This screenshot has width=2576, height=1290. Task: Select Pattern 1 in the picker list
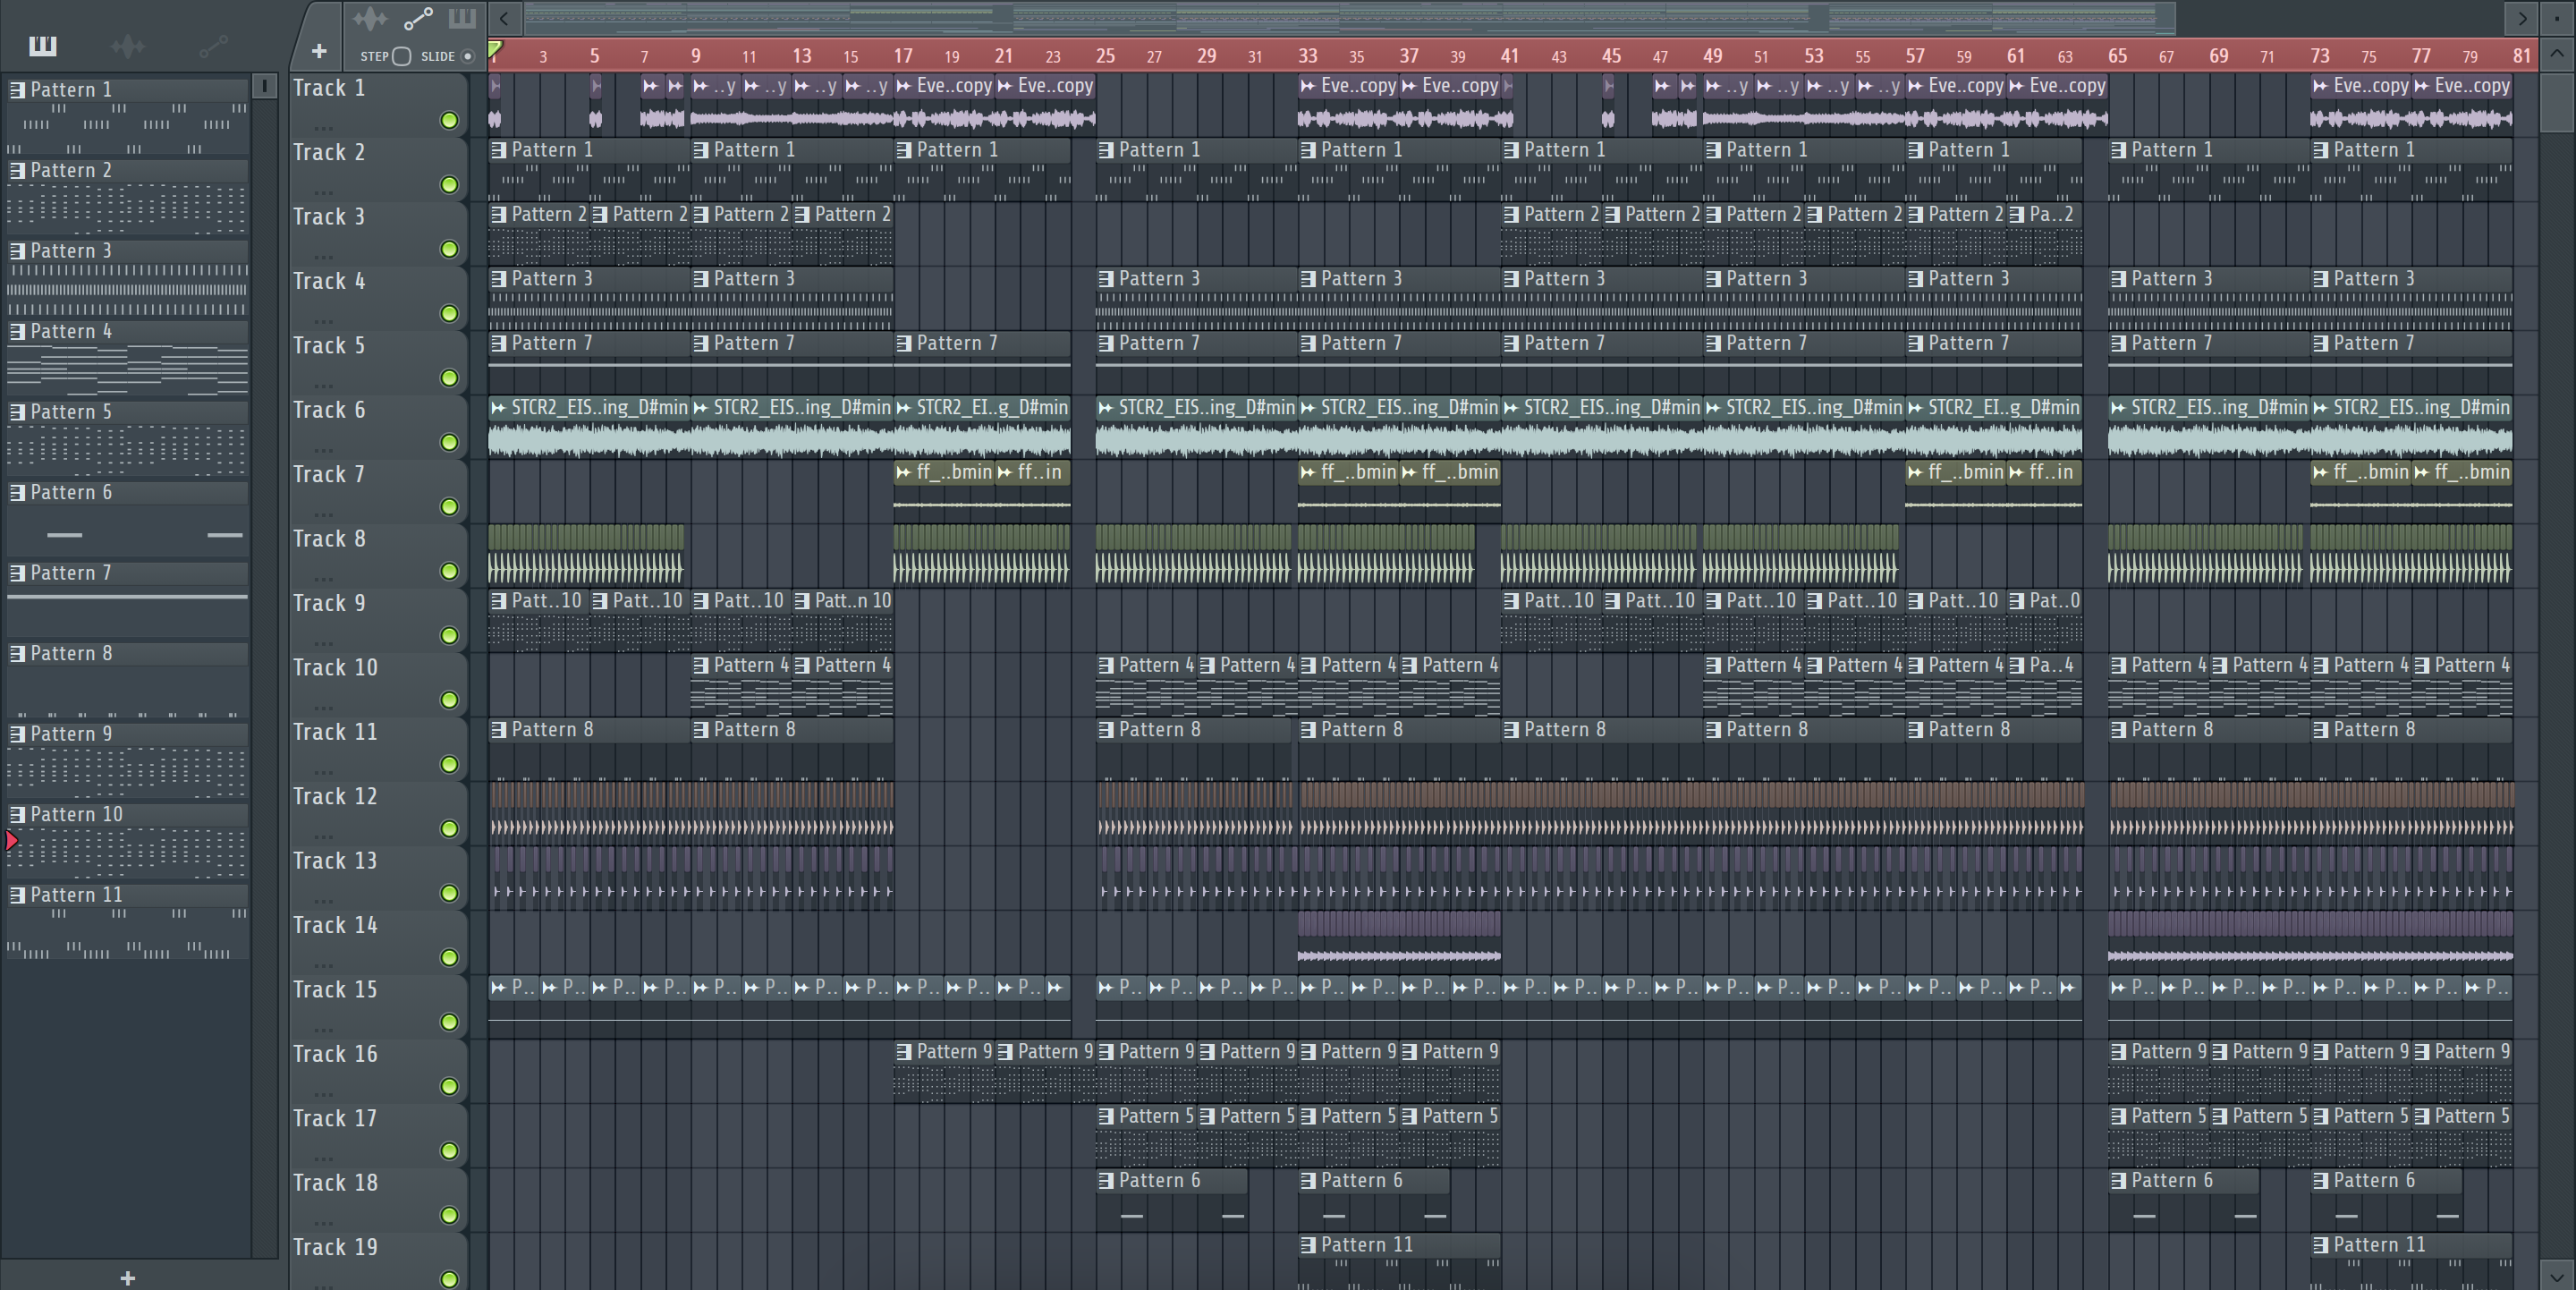click(x=127, y=116)
